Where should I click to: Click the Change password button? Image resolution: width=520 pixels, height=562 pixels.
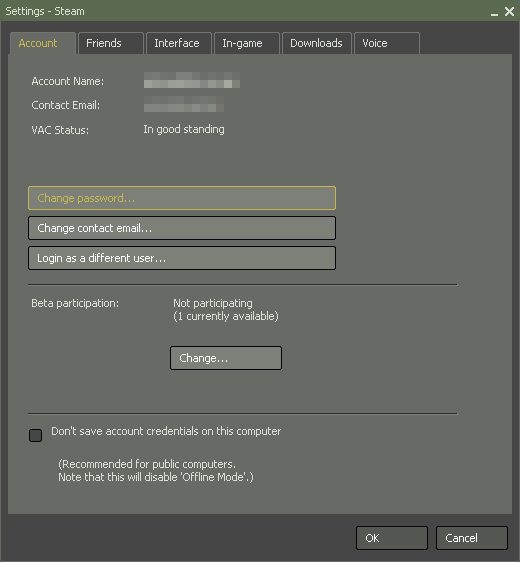(x=182, y=198)
